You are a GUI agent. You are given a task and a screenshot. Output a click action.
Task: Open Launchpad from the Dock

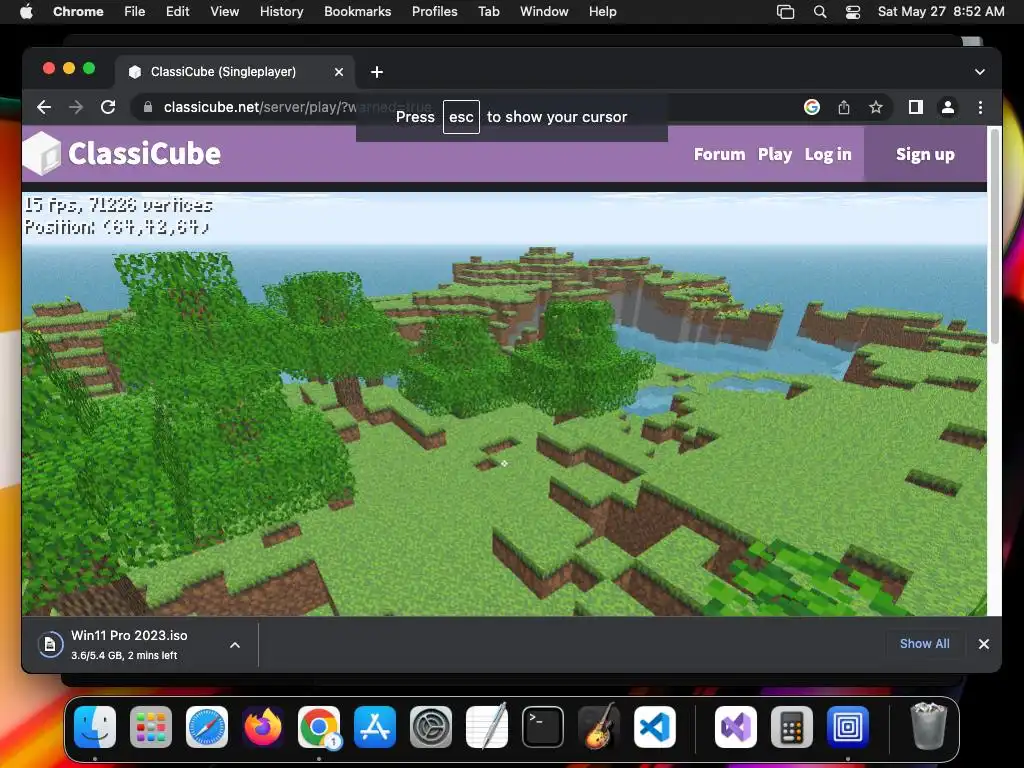click(x=151, y=727)
